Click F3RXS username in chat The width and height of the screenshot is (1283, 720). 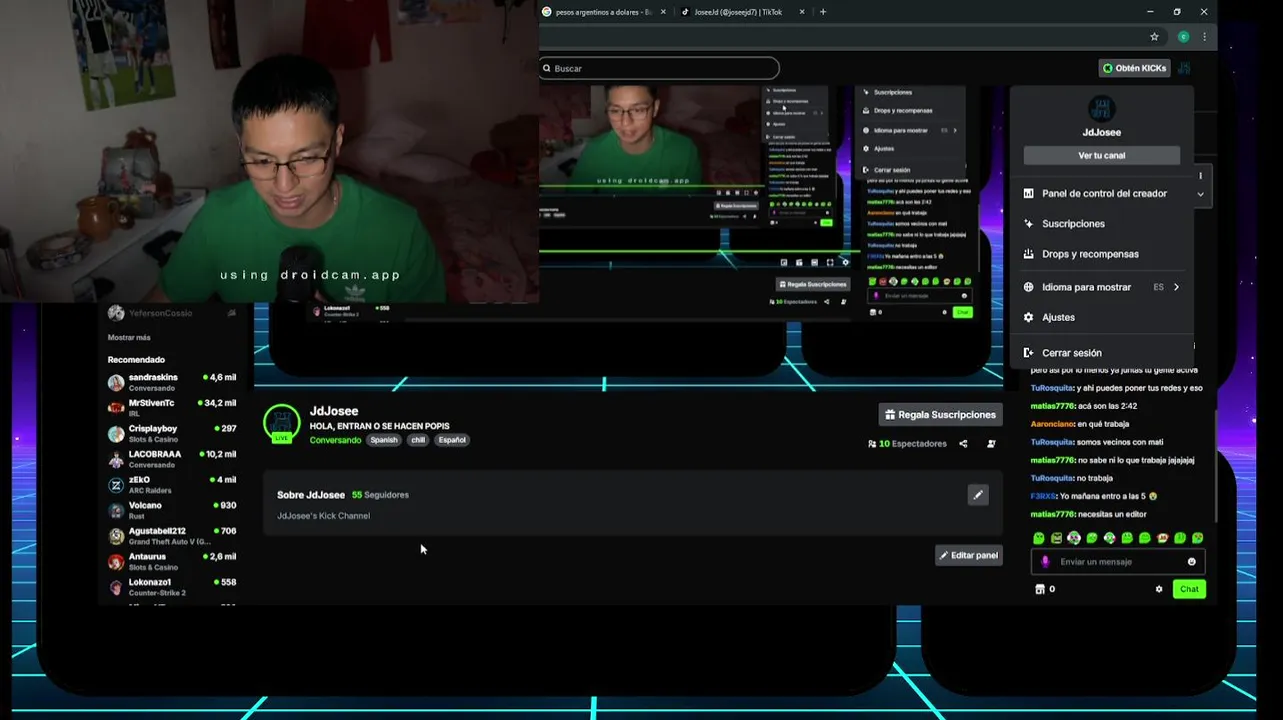pos(1043,496)
